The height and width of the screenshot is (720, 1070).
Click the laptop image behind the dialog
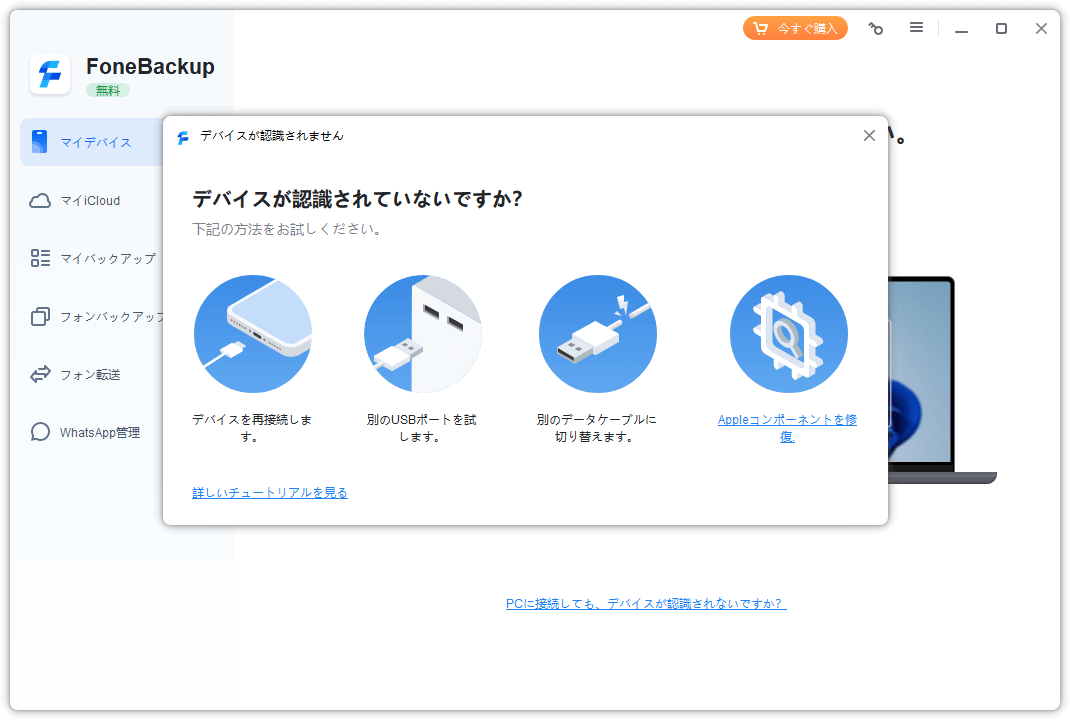point(941,380)
